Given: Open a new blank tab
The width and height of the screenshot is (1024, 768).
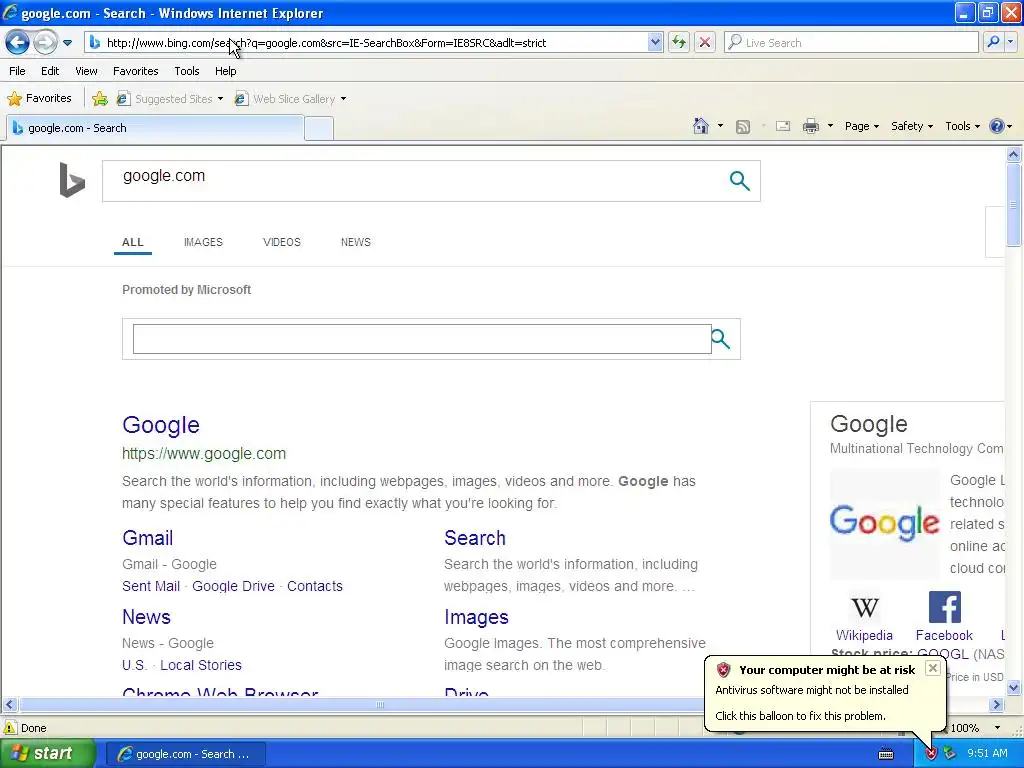Looking at the screenshot, I should pos(319,128).
